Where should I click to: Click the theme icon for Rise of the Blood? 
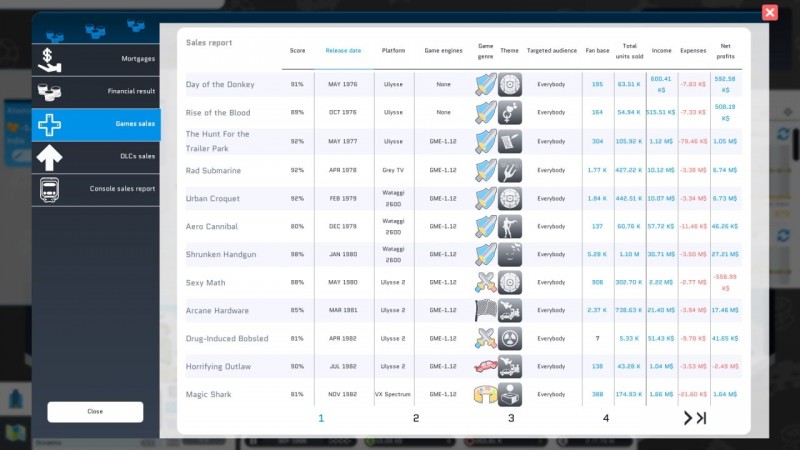point(510,113)
